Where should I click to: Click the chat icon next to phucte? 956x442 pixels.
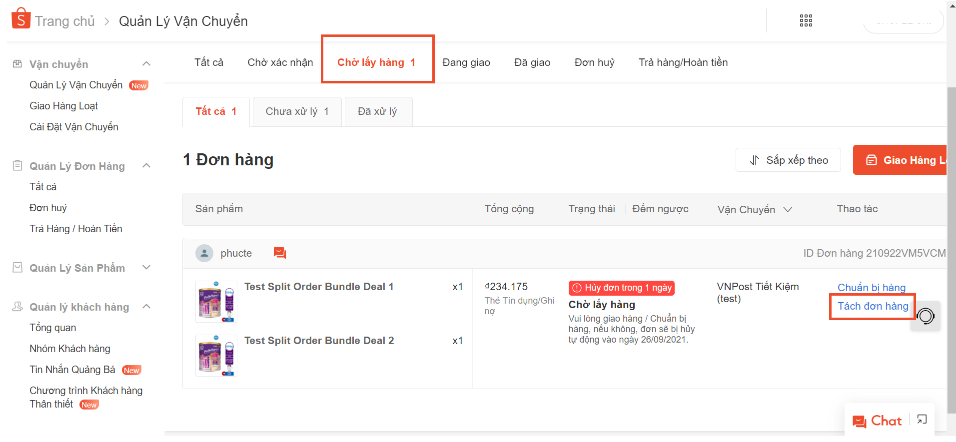pos(280,253)
